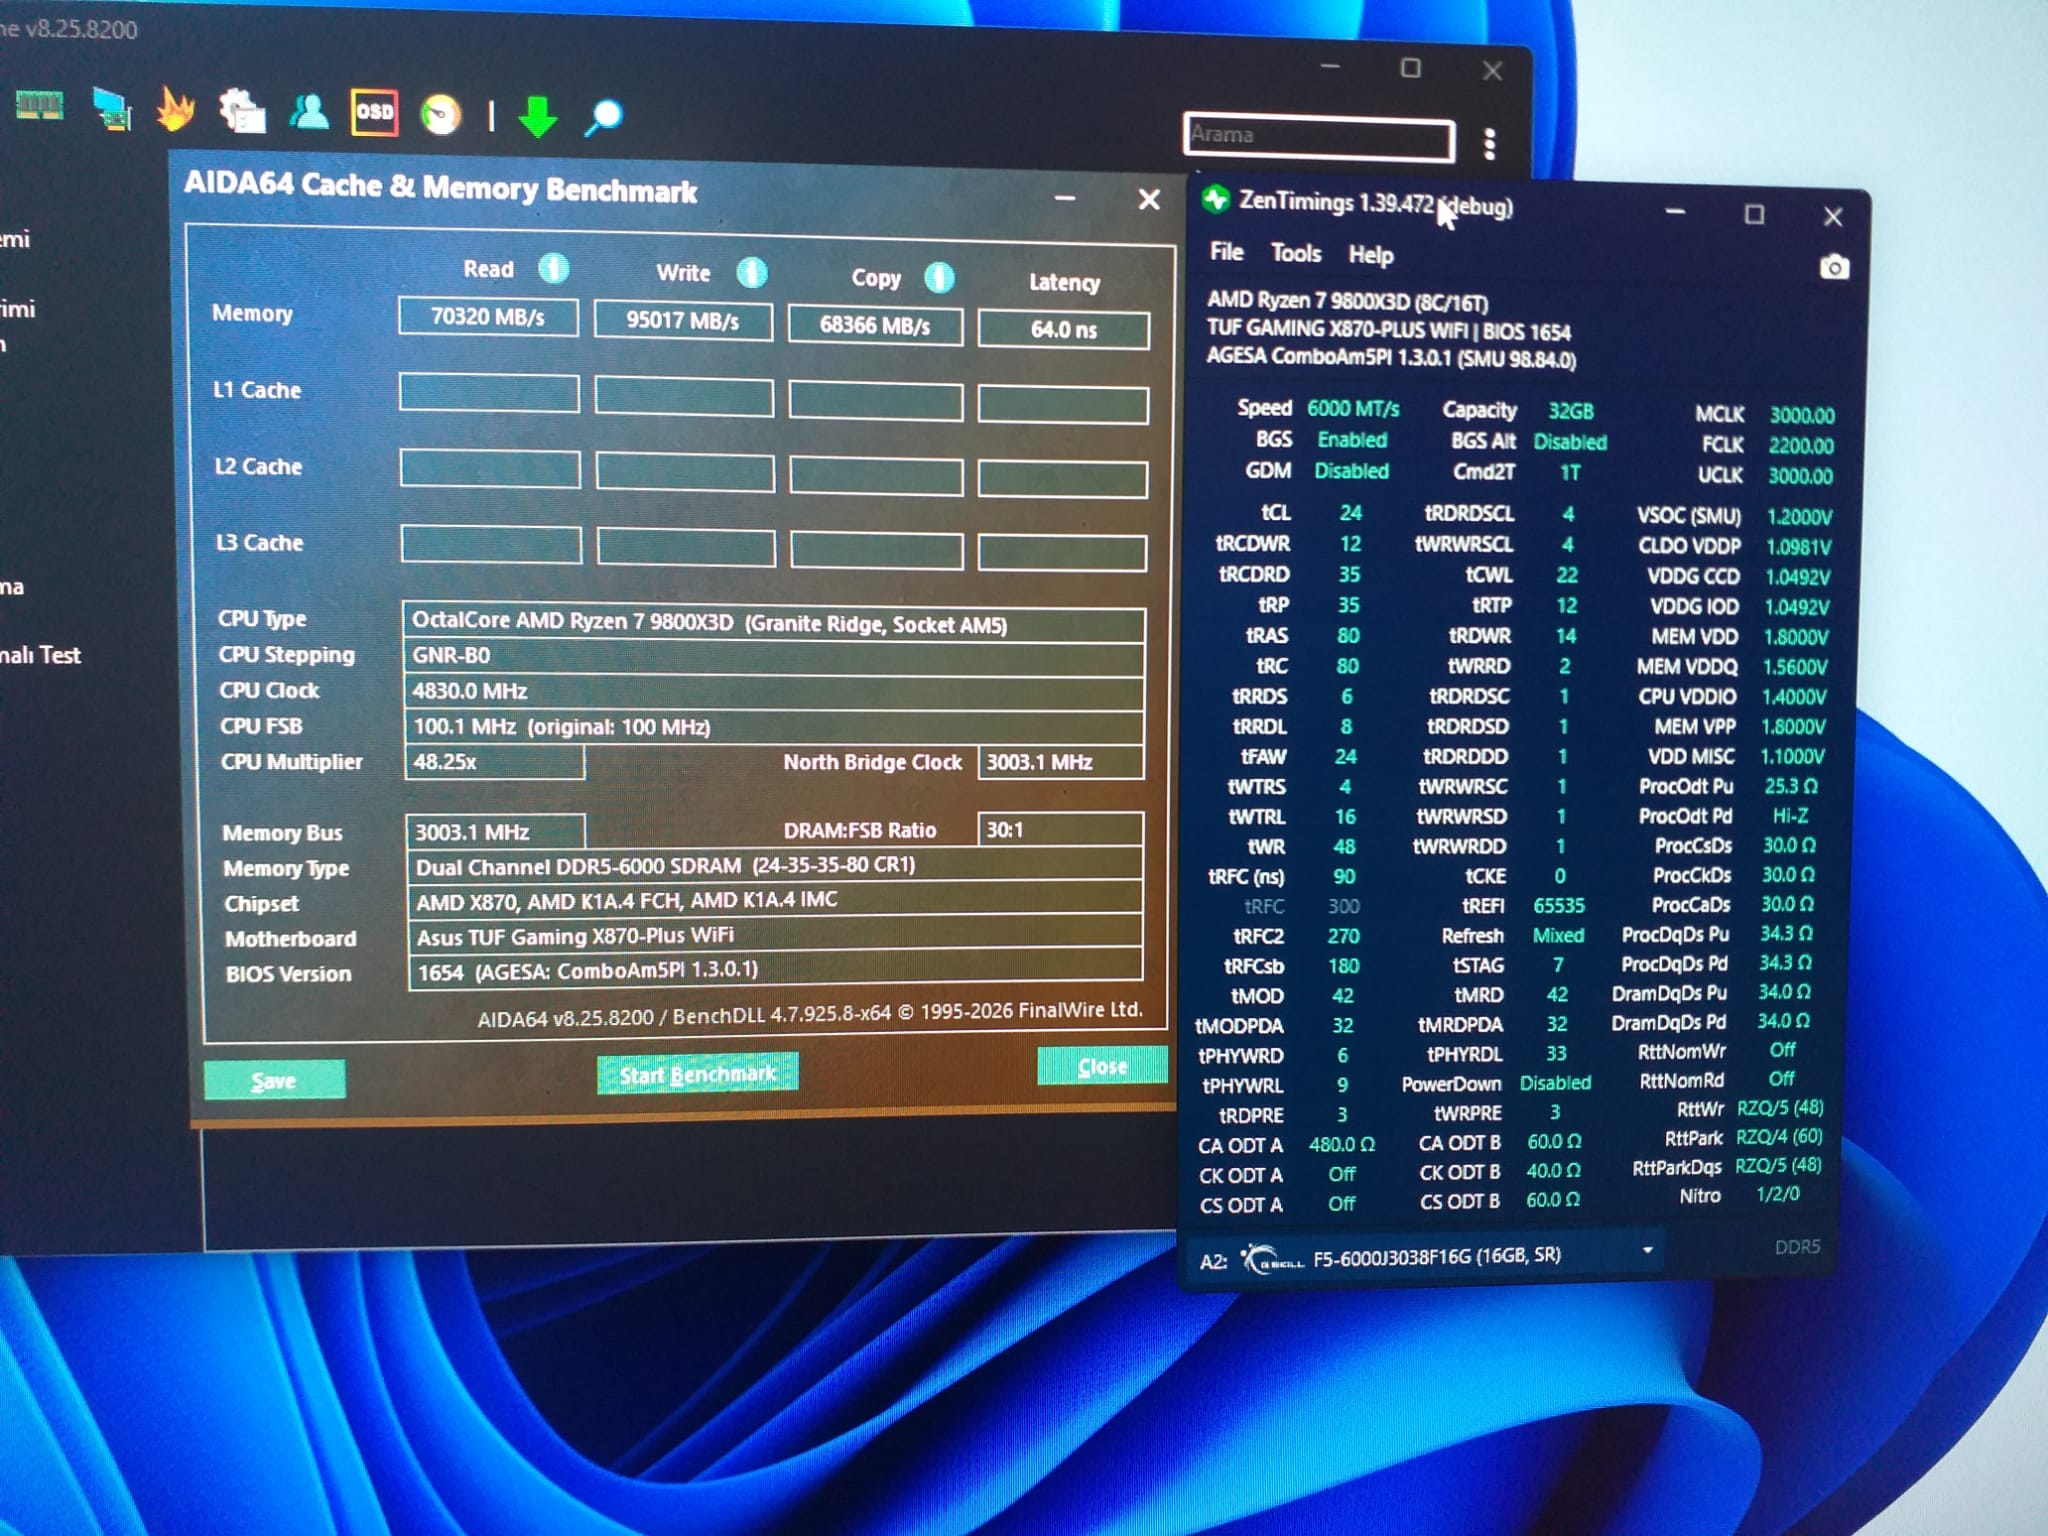Click the info icon next to Write
The height and width of the screenshot is (1536, 2048).
(751, 273)
